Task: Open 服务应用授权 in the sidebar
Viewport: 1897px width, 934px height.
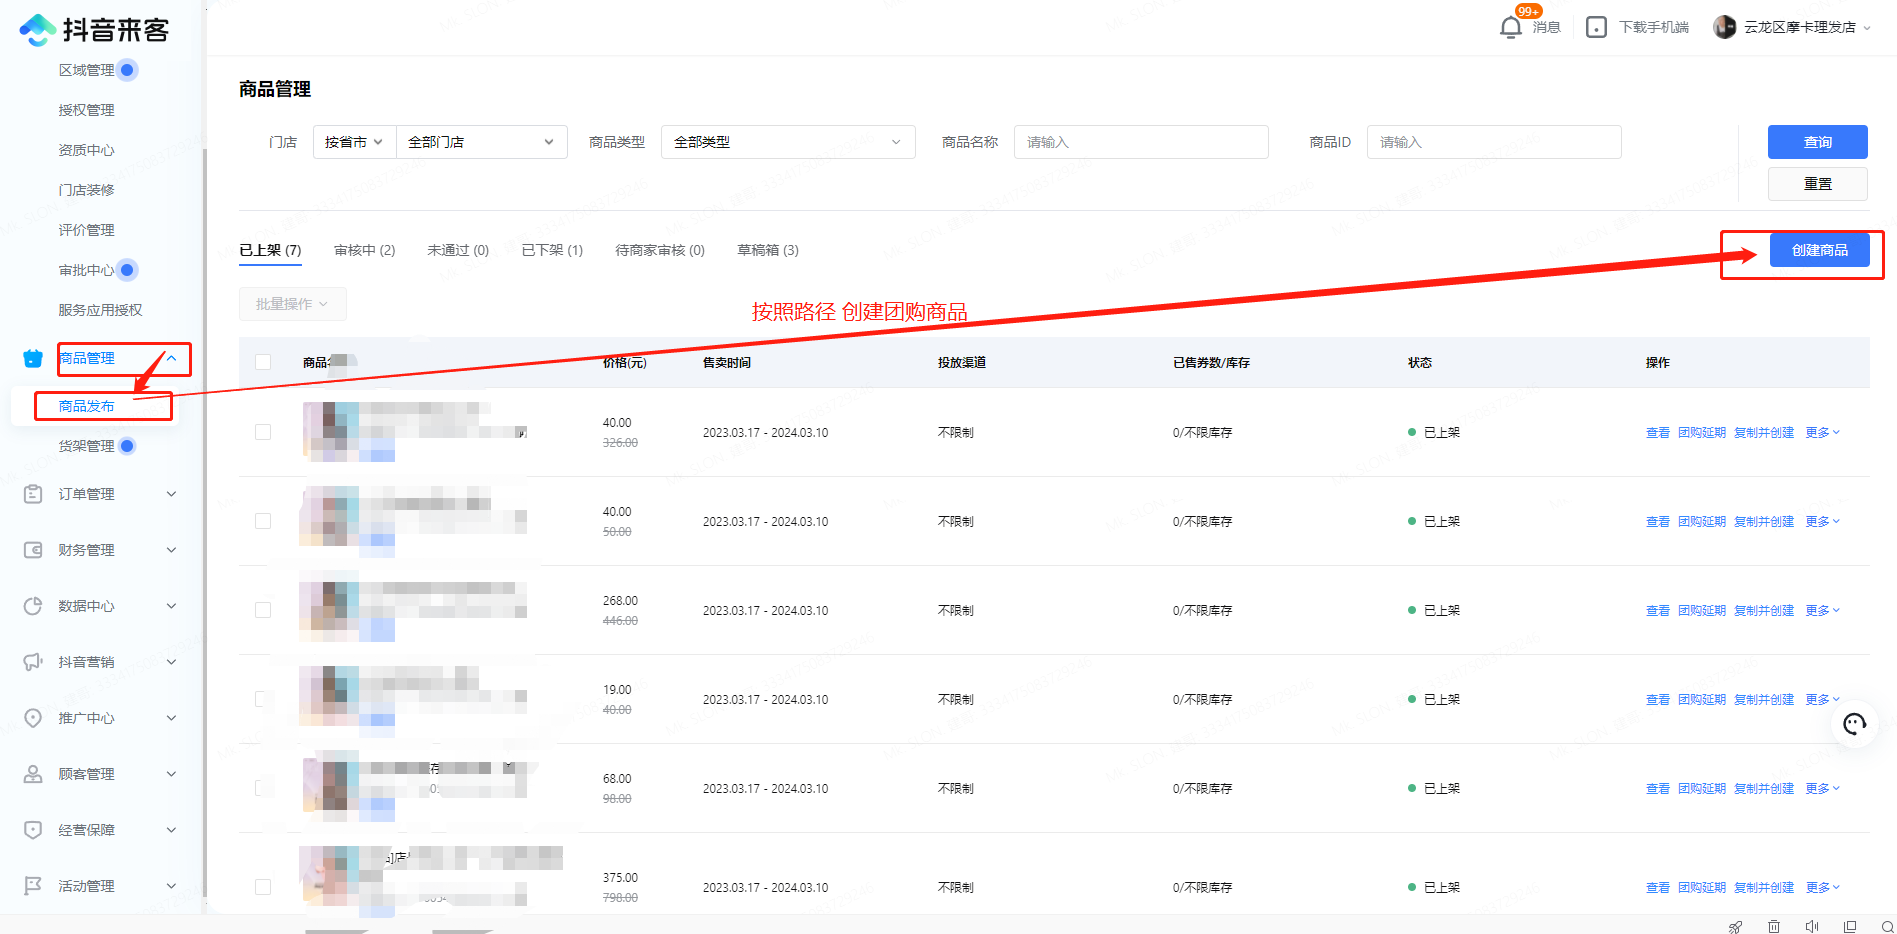Action: 100,310
